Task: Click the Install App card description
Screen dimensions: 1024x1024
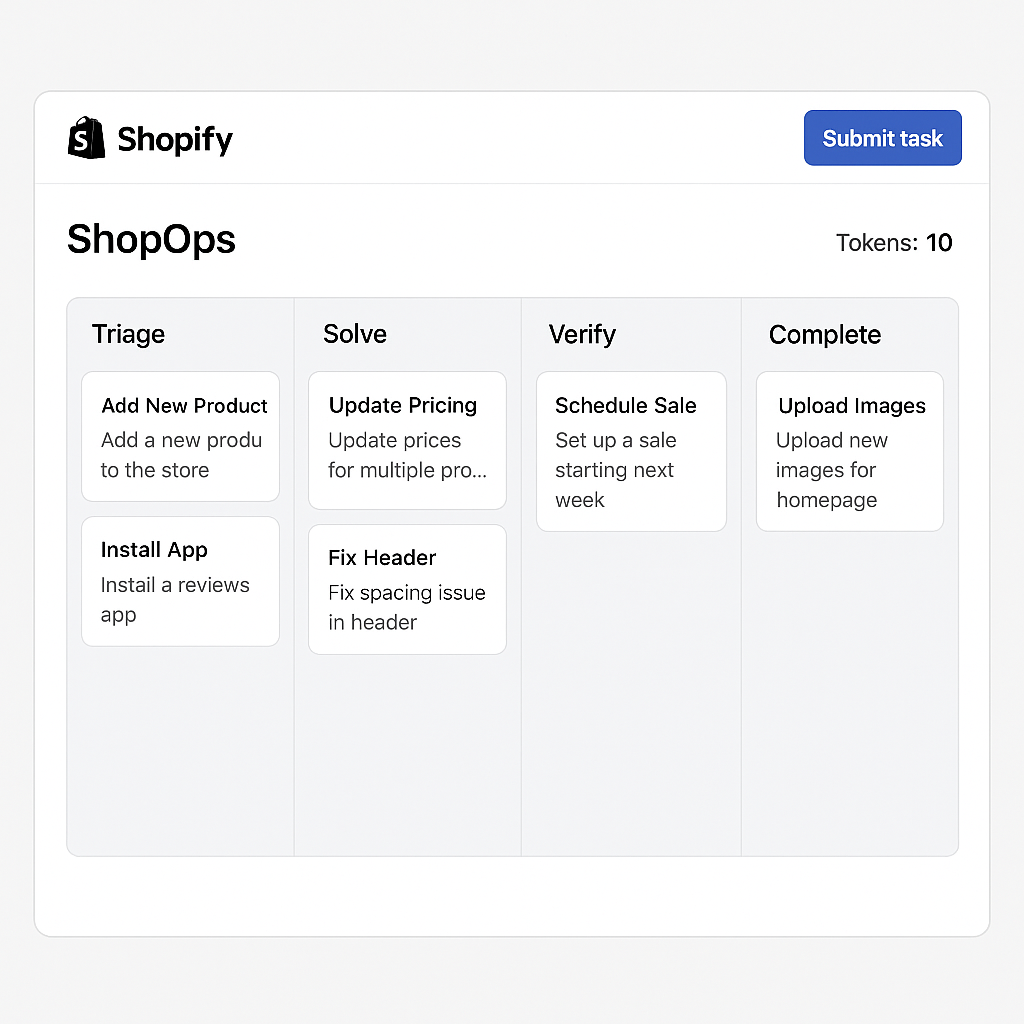Action: pos(174,600)
